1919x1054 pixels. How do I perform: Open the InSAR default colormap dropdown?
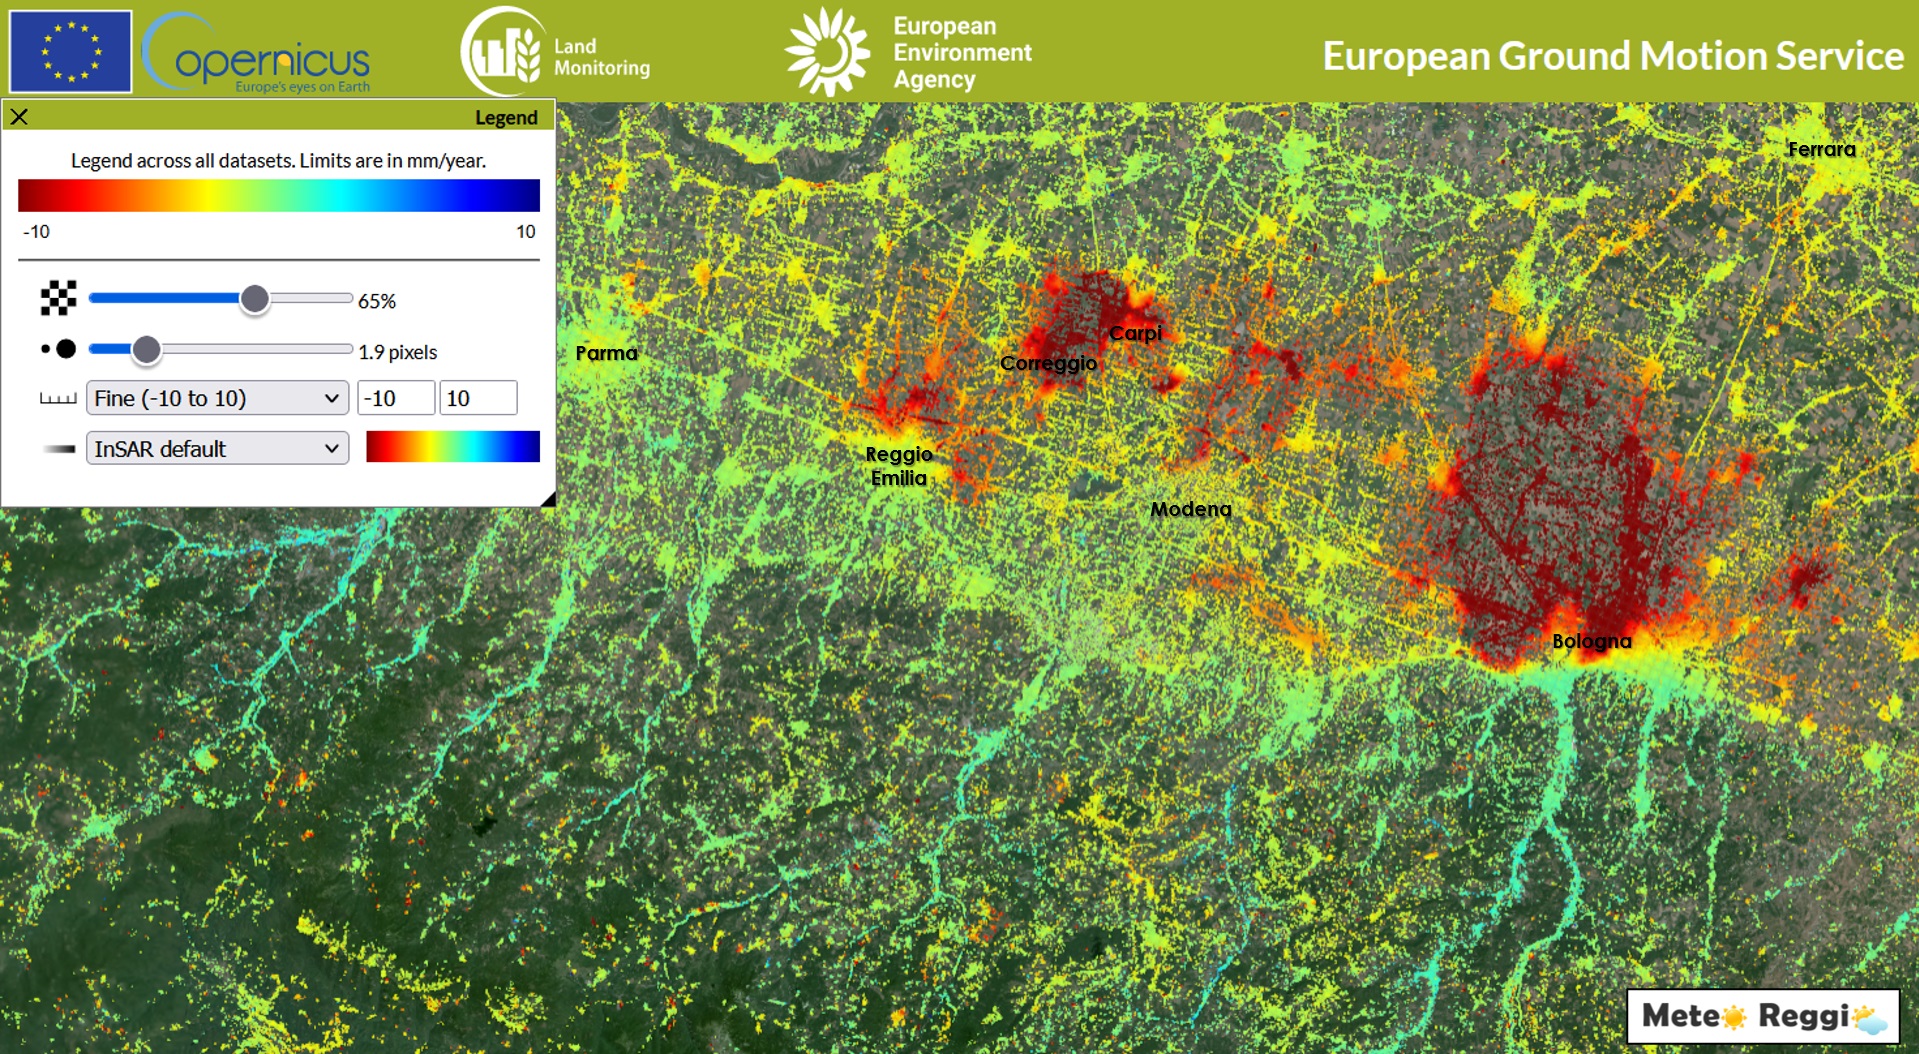pos(217,448)
